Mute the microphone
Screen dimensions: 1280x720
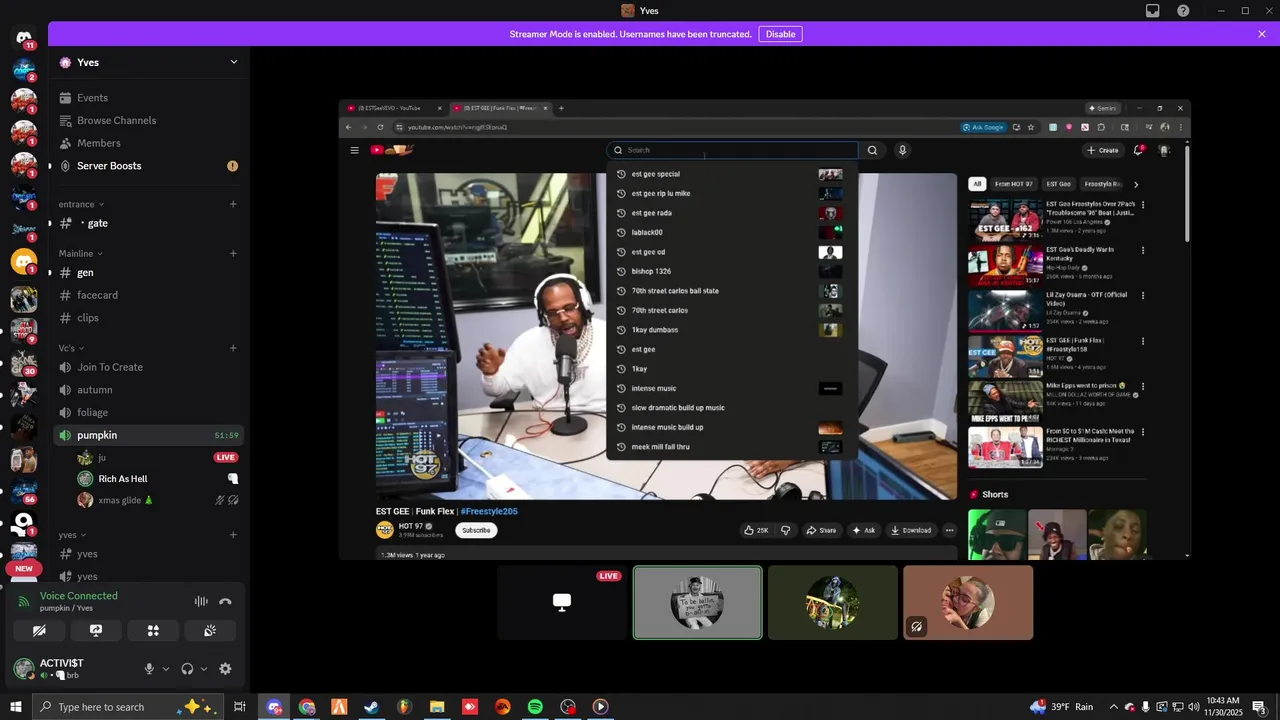click(x=149, y=669)
